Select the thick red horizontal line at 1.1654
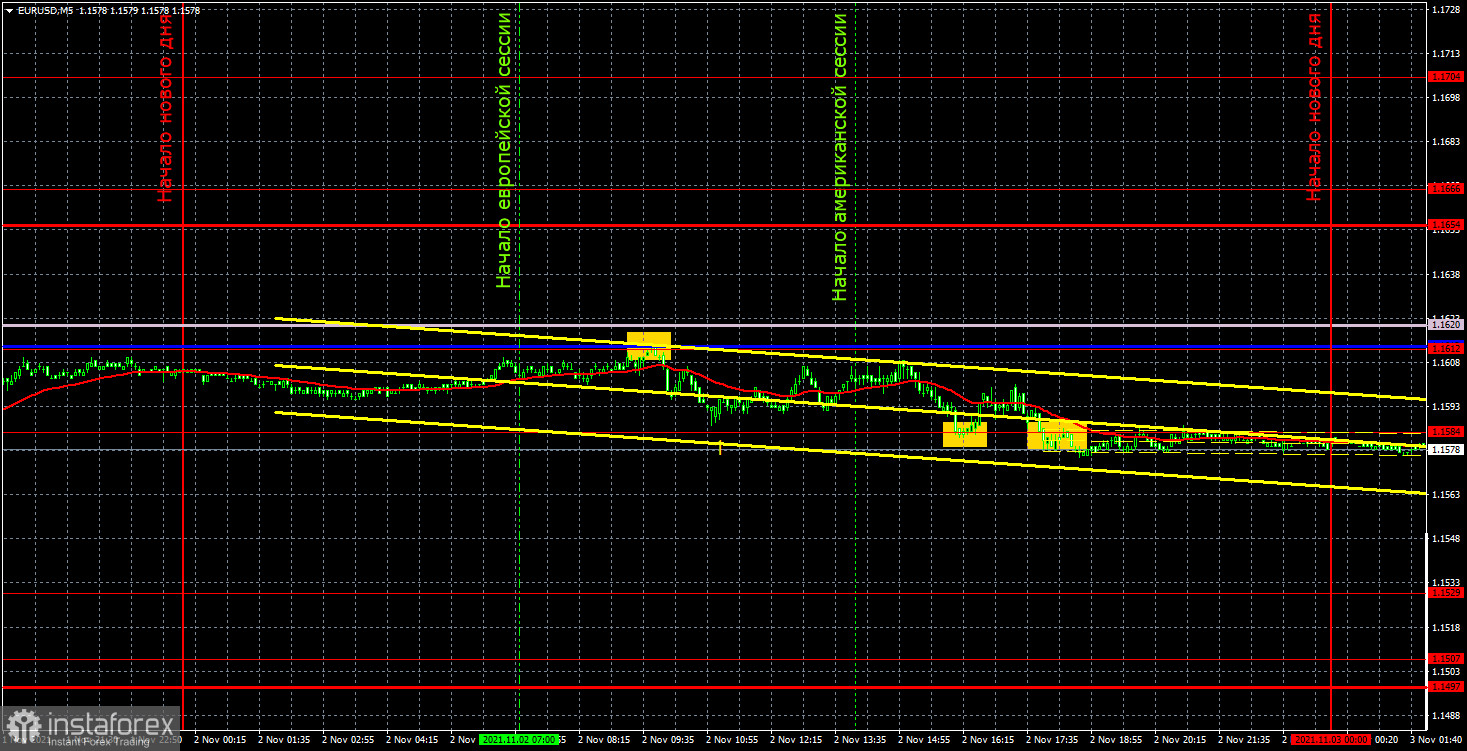The width and height of the screenshot is (1467, 751). (714, 226)
